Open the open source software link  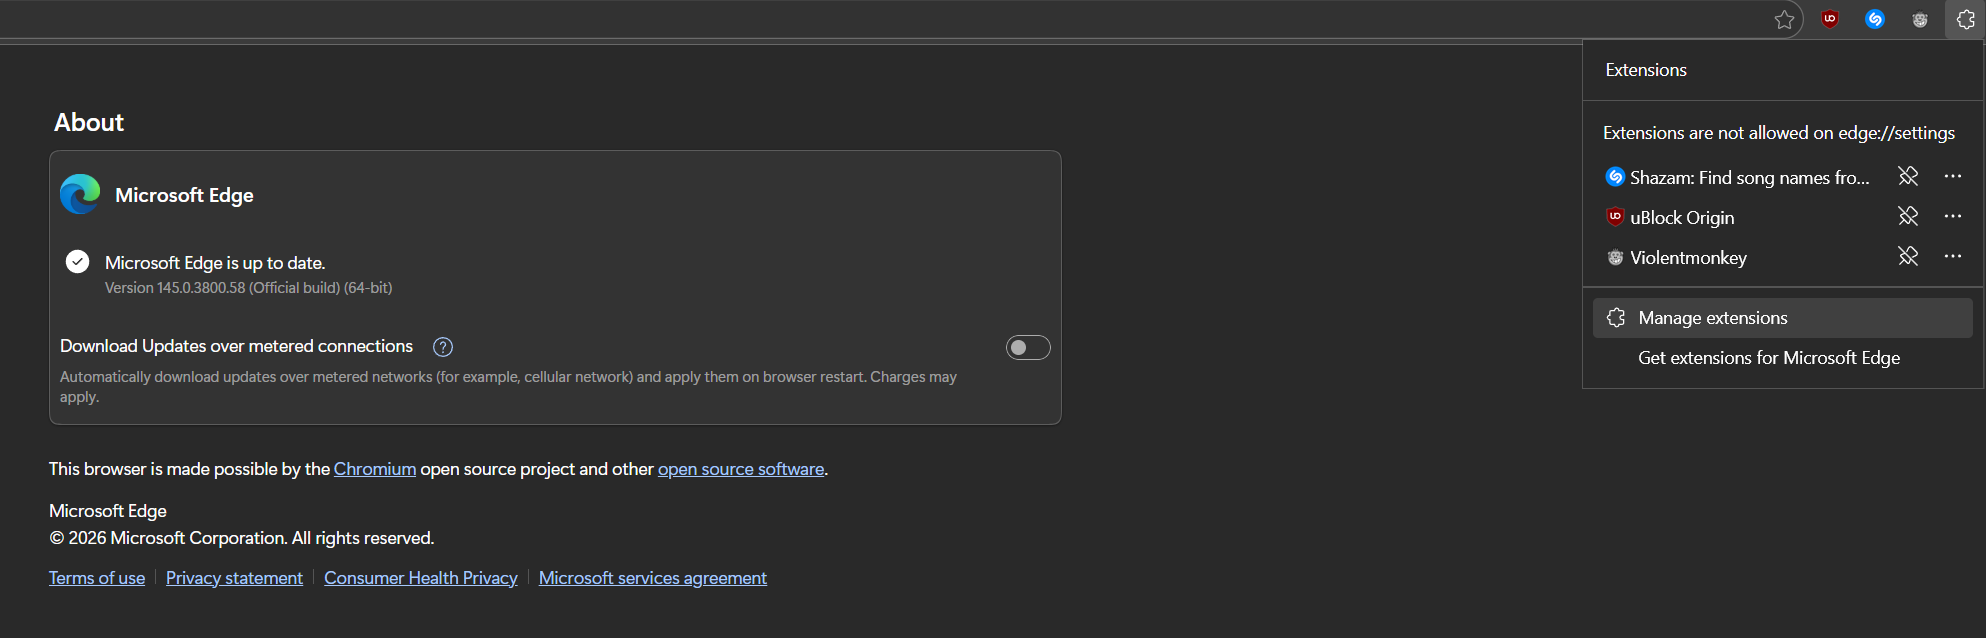coord(741,469)
